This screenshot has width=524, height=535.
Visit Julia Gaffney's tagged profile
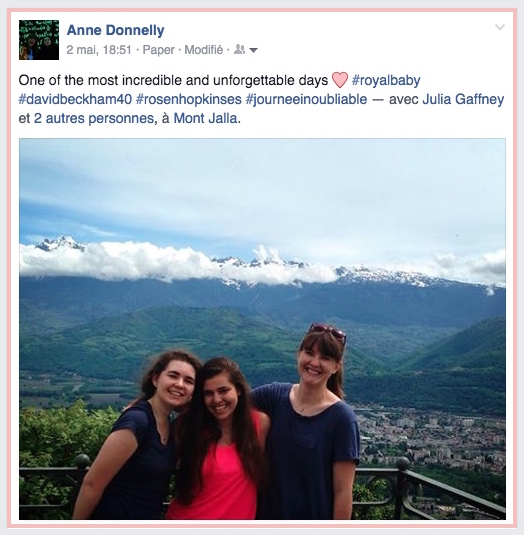click(463, 99)
